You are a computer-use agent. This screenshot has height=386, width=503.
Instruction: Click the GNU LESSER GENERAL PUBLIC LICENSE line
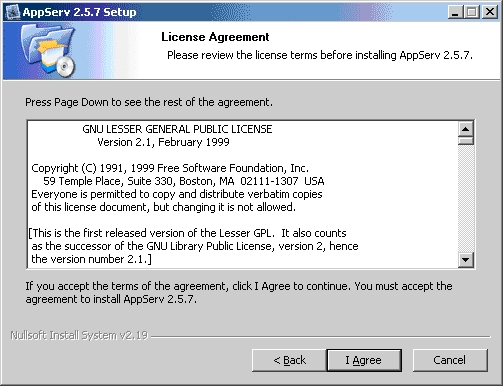(177, 129)
